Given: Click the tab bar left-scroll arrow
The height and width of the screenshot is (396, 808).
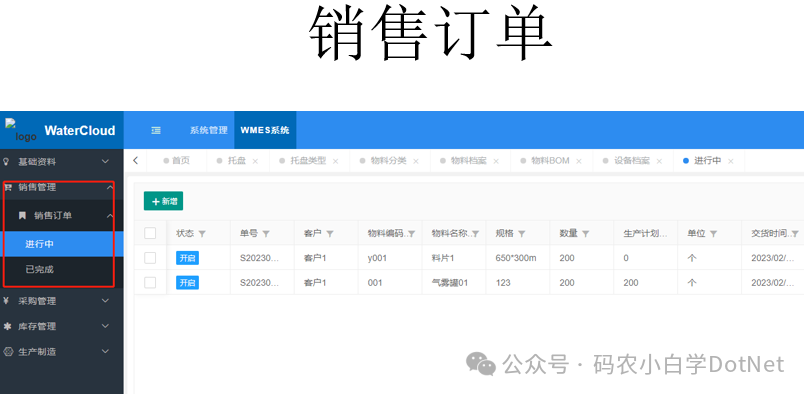Looking at the screenshot, I should (x=136, y=160).
